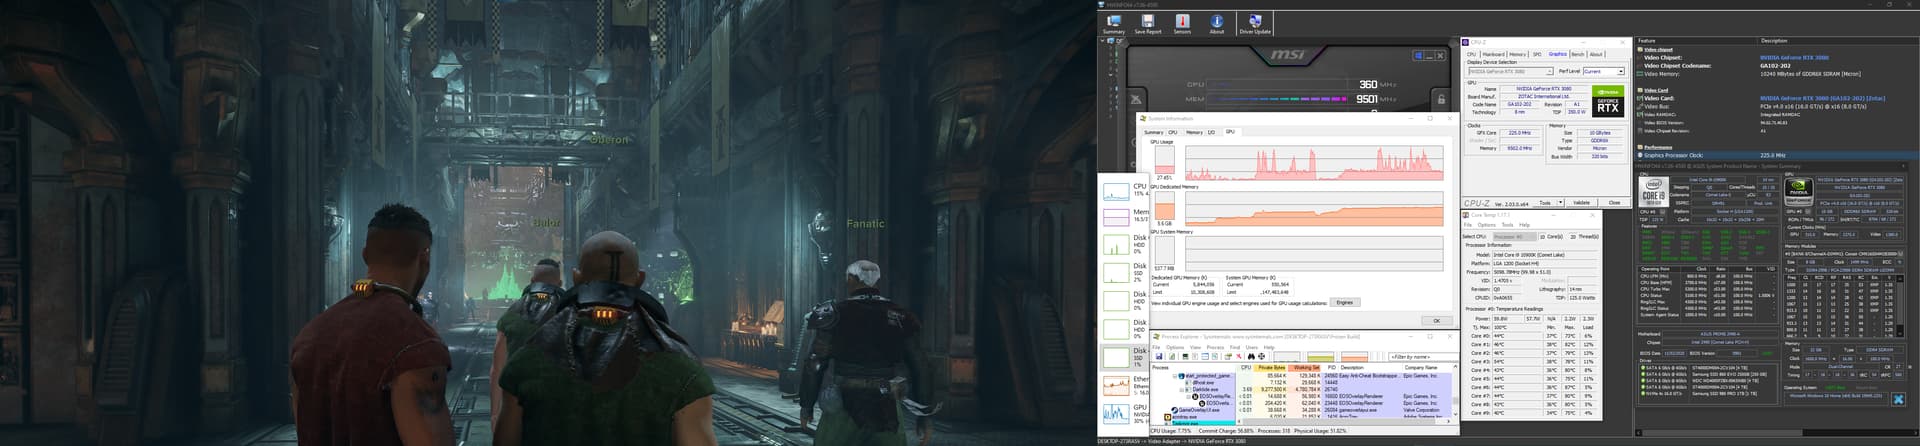
Task: Open Perf Level dropdown in CPU-Z
Action: coord(1604,71)
